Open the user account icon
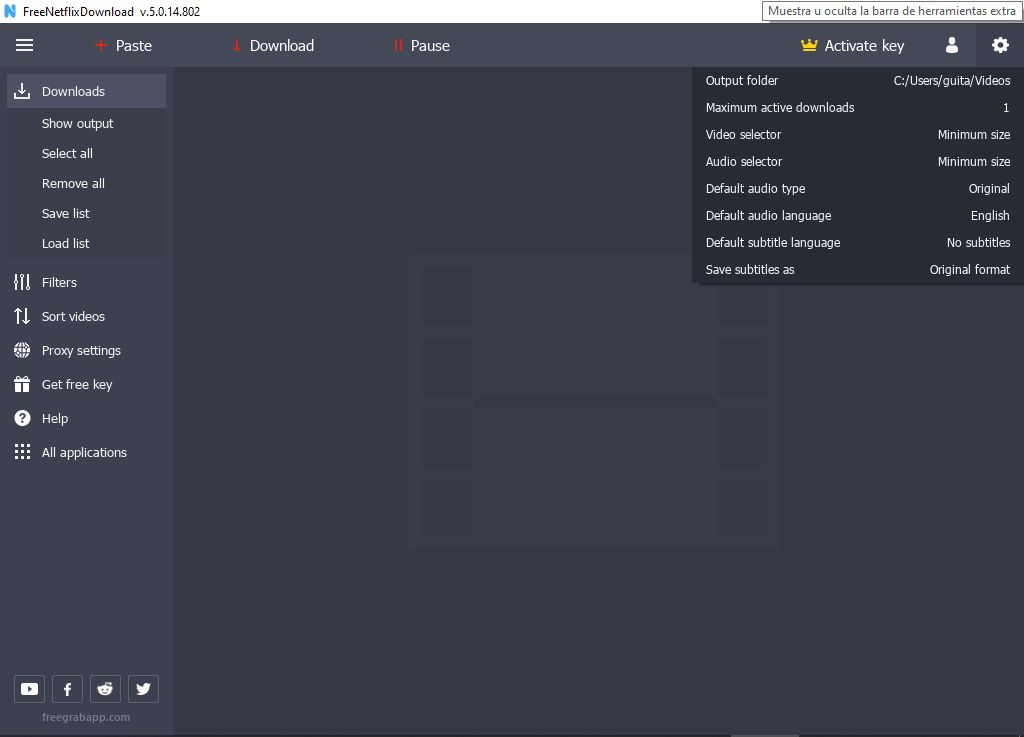 pyautogui.click(x=951, y=45)
